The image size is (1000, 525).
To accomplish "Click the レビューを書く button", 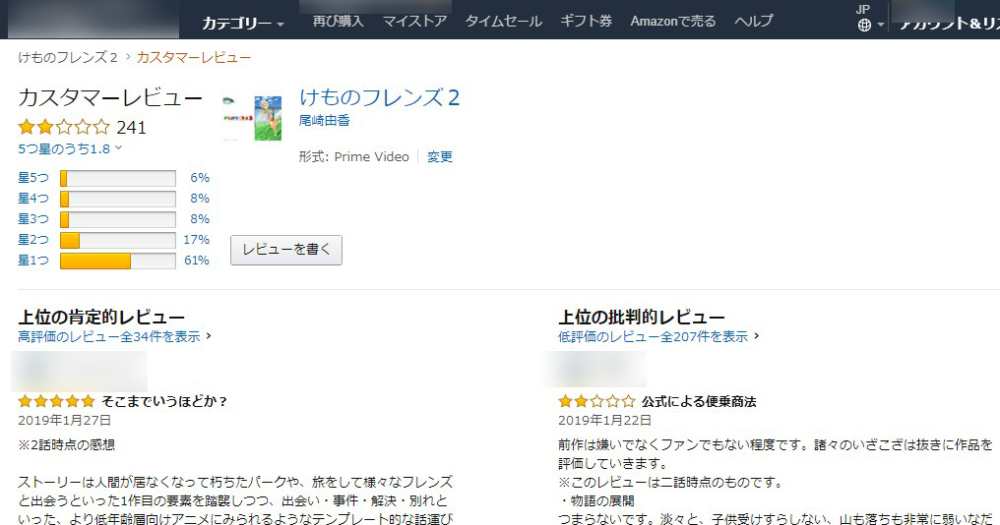I will pyautogui.click(x=286, y=250).
